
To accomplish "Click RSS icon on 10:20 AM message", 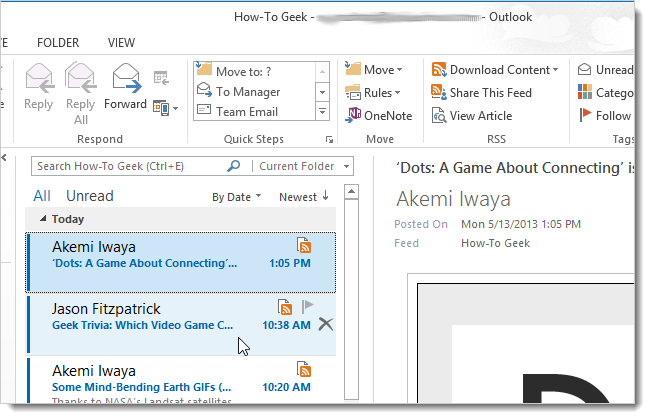I will pyautogui.click(x=304, y=369).
